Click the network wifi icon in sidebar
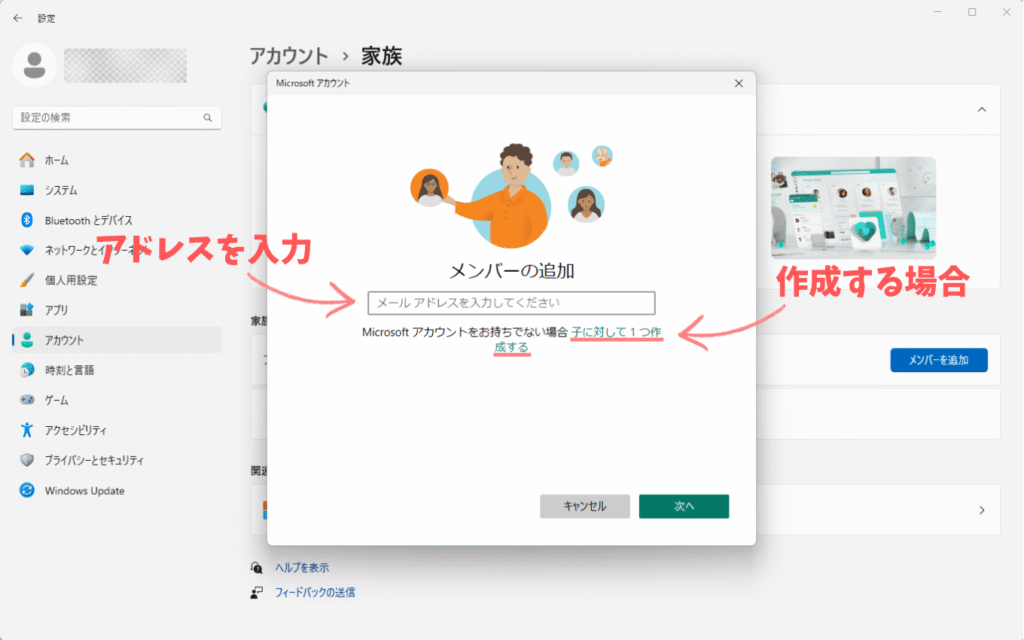The width and height of the screenshot is (1024, 640). [x=27, y=250]
